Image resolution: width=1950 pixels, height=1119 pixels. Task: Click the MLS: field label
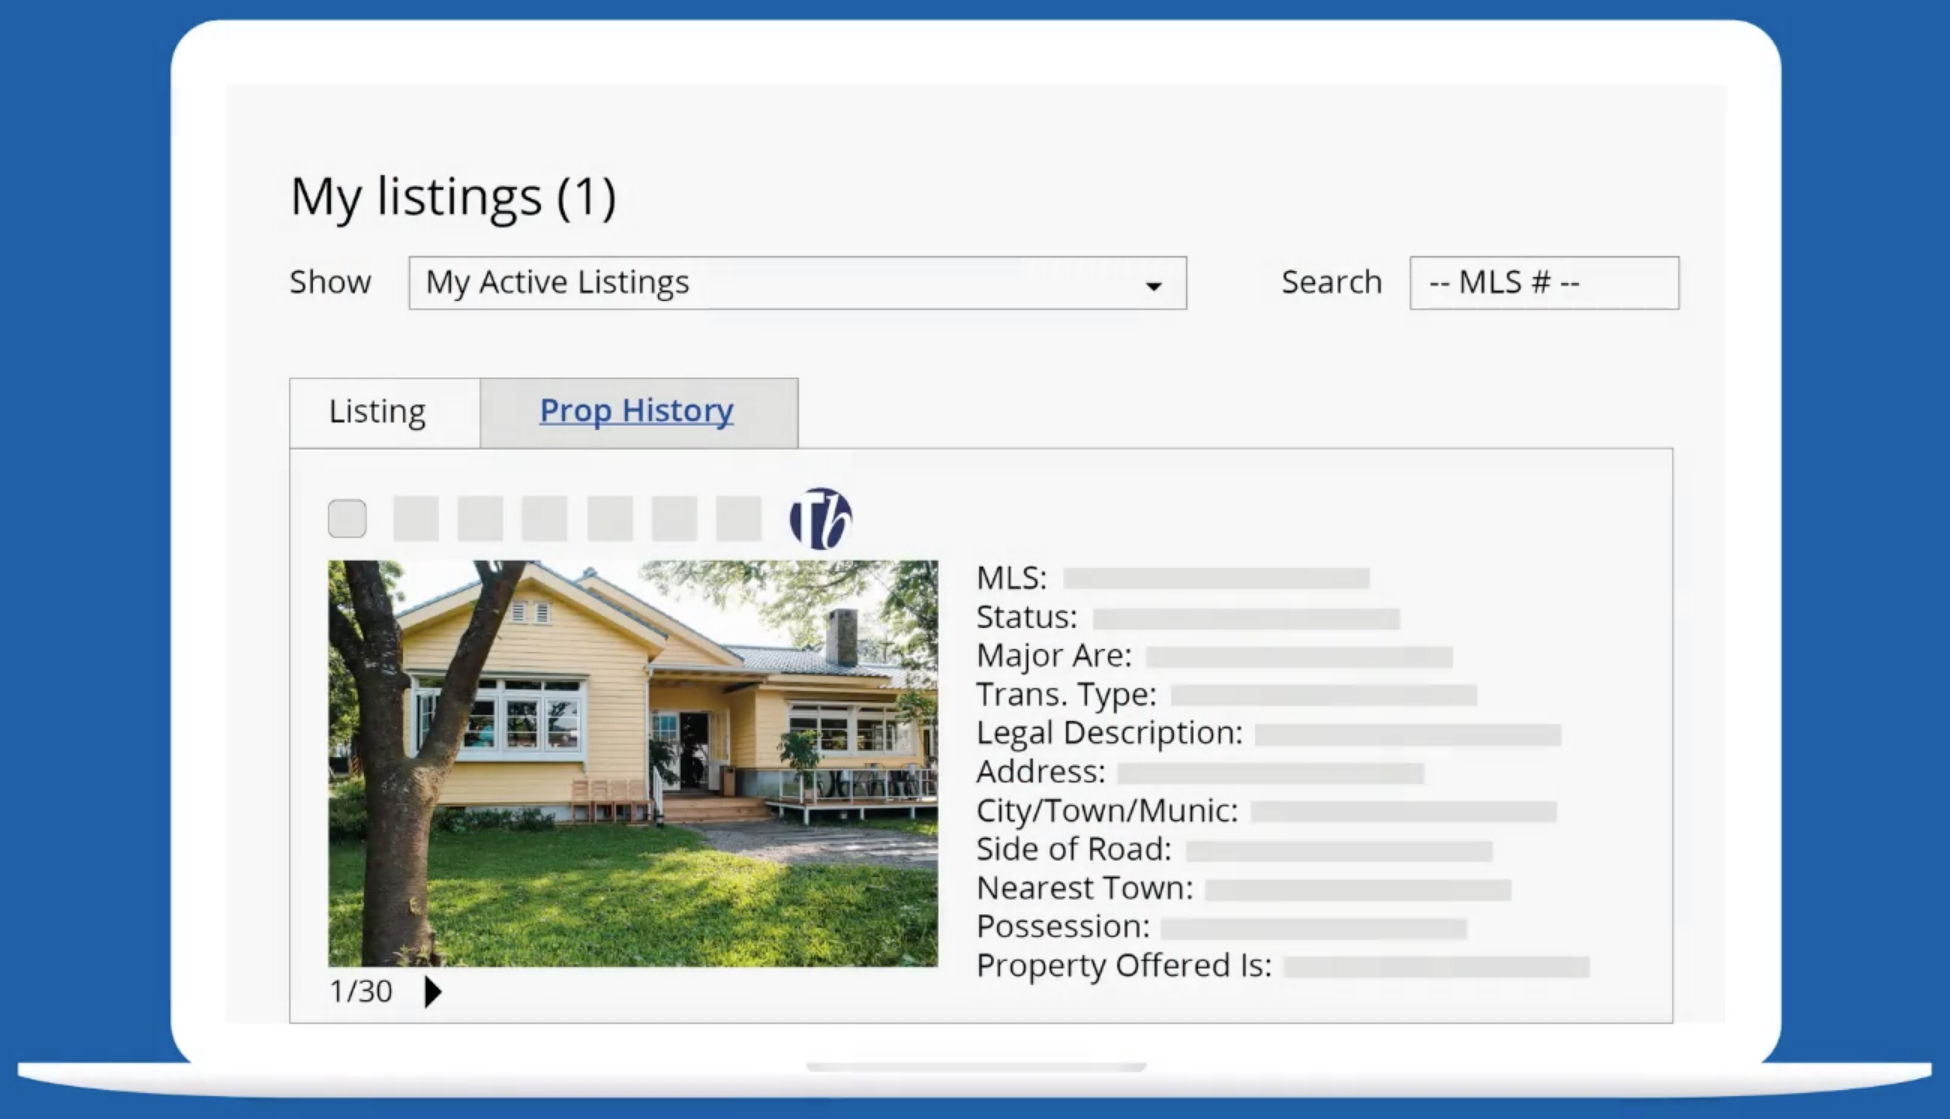point(1012,578)
